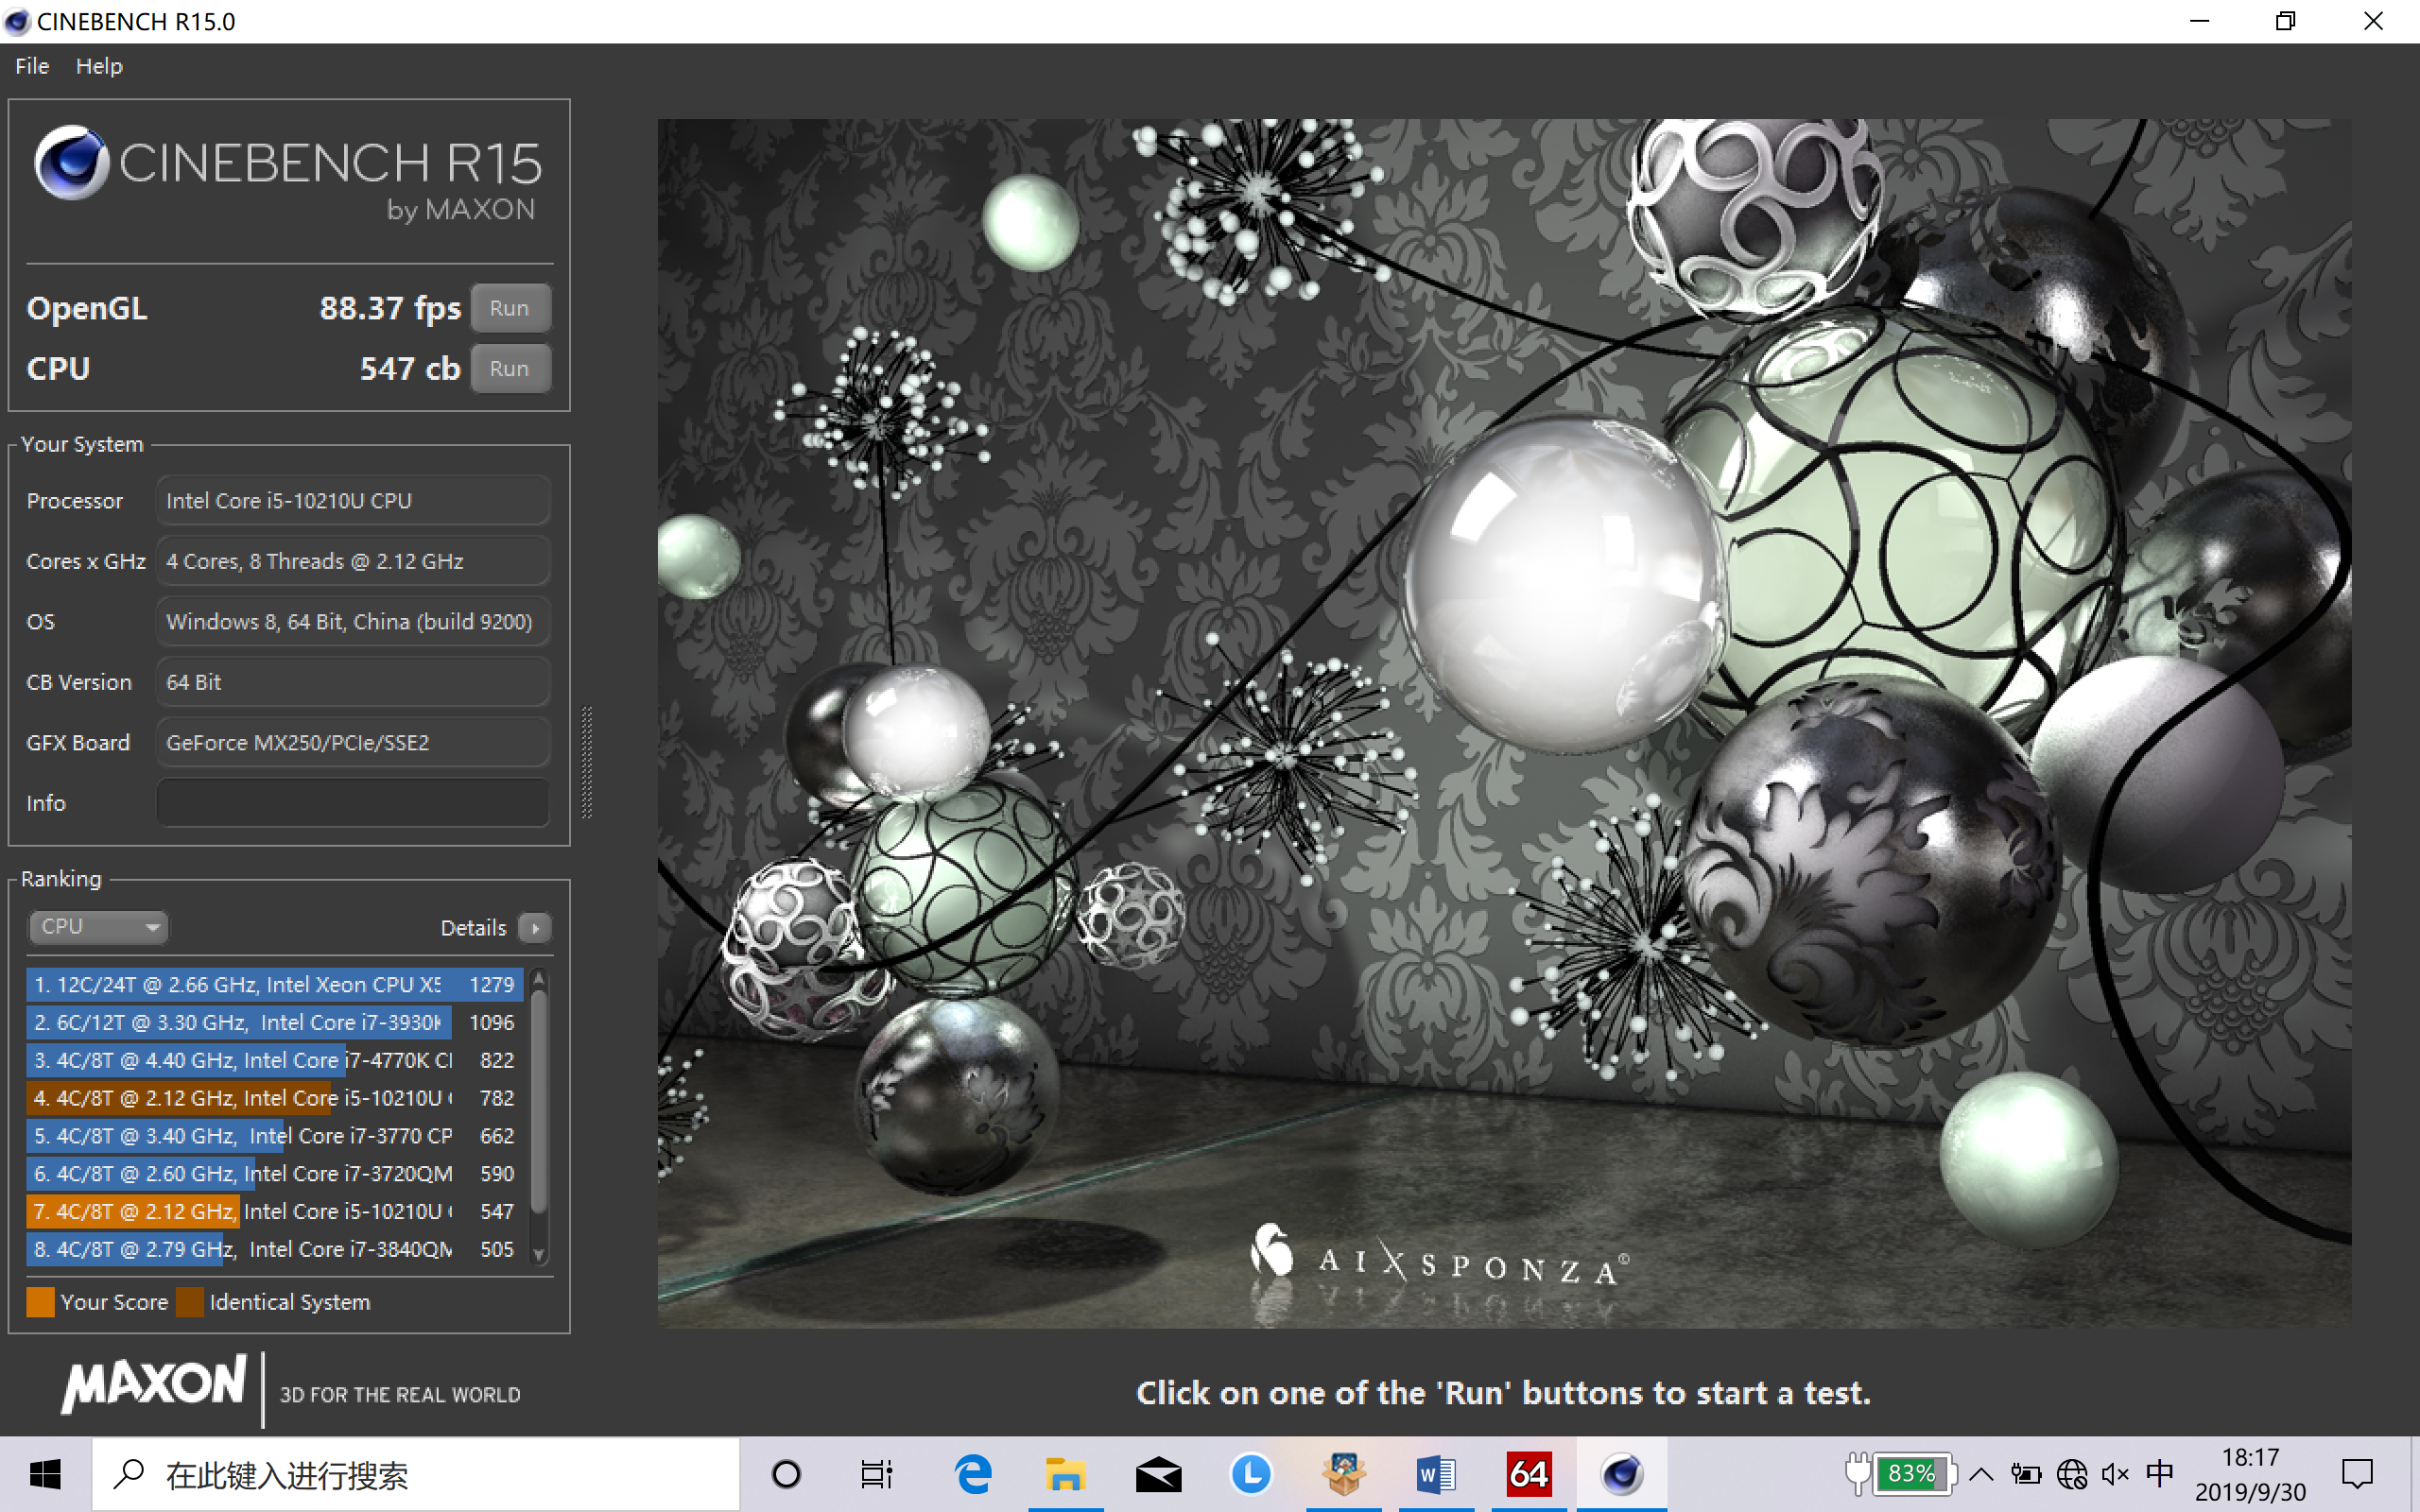Open the Windows Start menu
Image resolution: width=2420 pixels, height=1512 pixels.
(45, 1474)
